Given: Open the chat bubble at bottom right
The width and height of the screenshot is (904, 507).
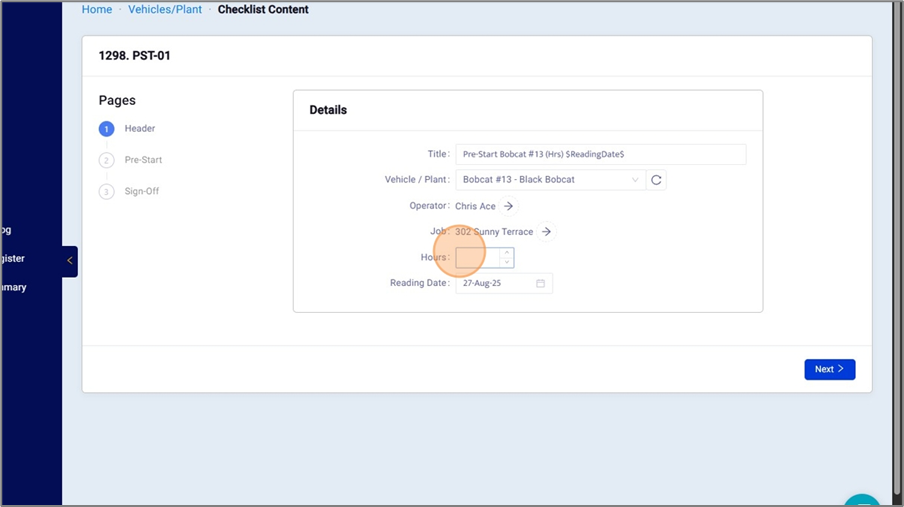Looking at the screenshot, I should (x=861, y=501).
